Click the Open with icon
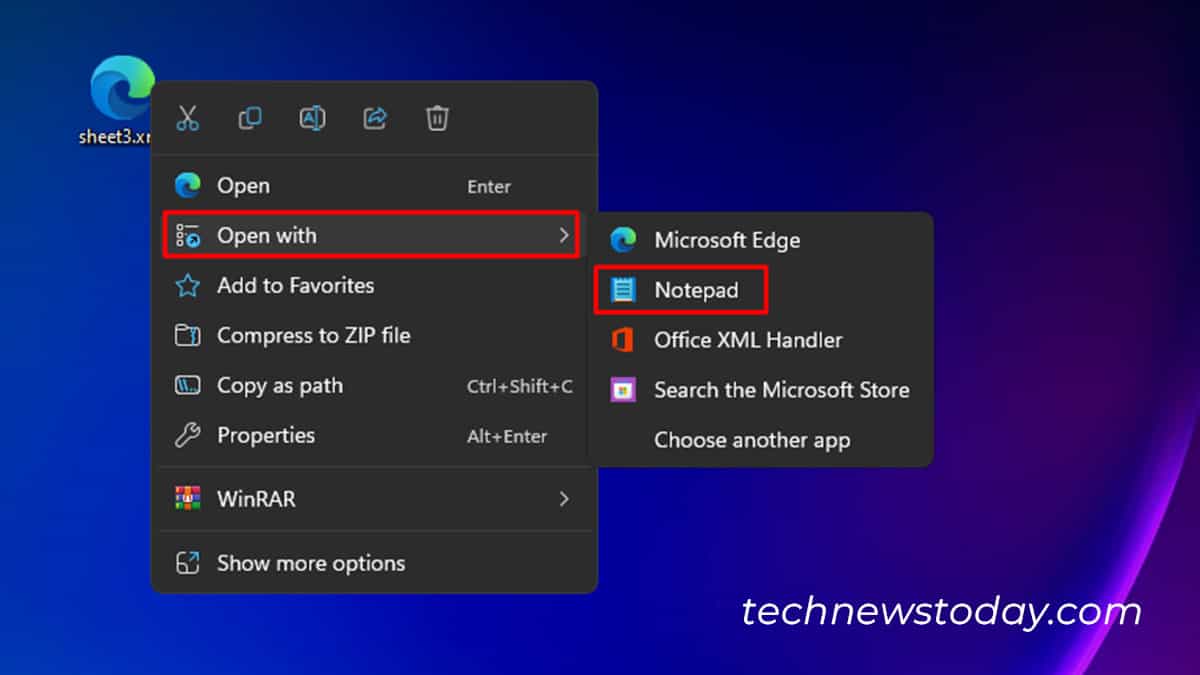 click(x=187, y=236)
